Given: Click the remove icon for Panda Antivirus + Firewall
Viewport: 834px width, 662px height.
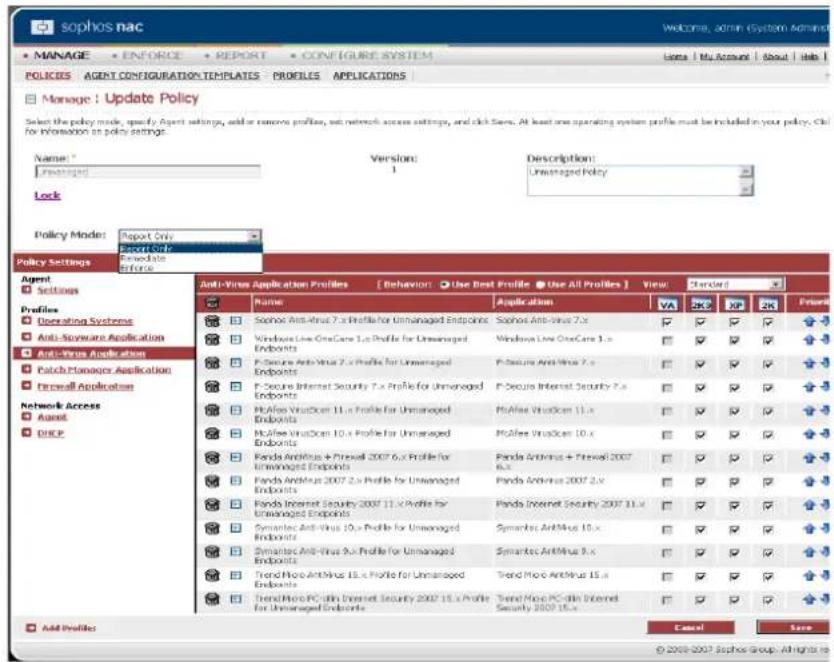Looking at the screenshot, I should [212, 458].
